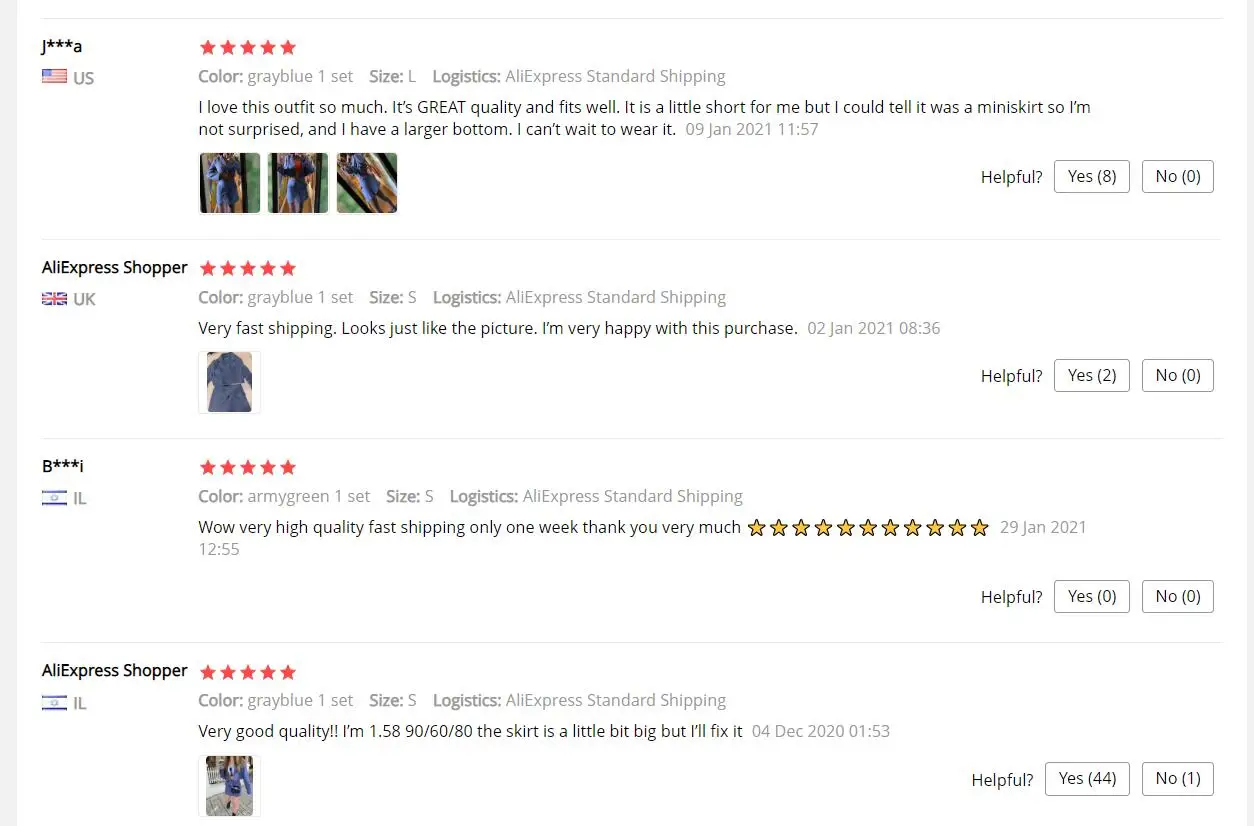Image resolution: width=1254 pixels, height=826 pixels.
Task: Mark J***a's review helpful with Yes (8)
Action: 1092,176
